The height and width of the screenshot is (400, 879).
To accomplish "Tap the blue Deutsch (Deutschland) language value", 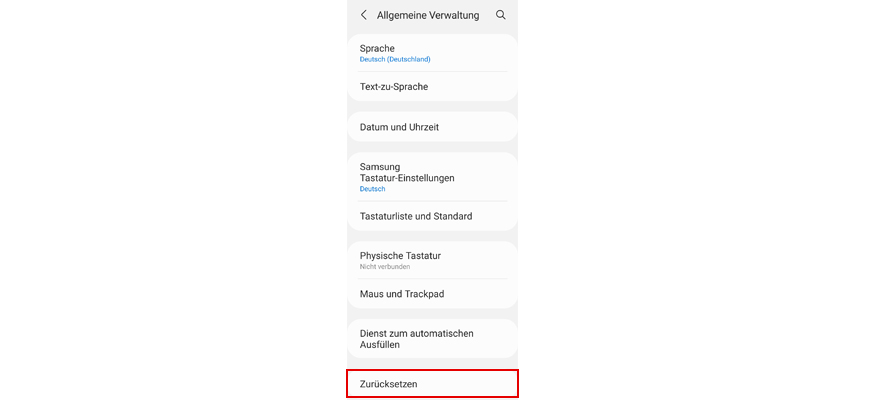I will [395, 59].
